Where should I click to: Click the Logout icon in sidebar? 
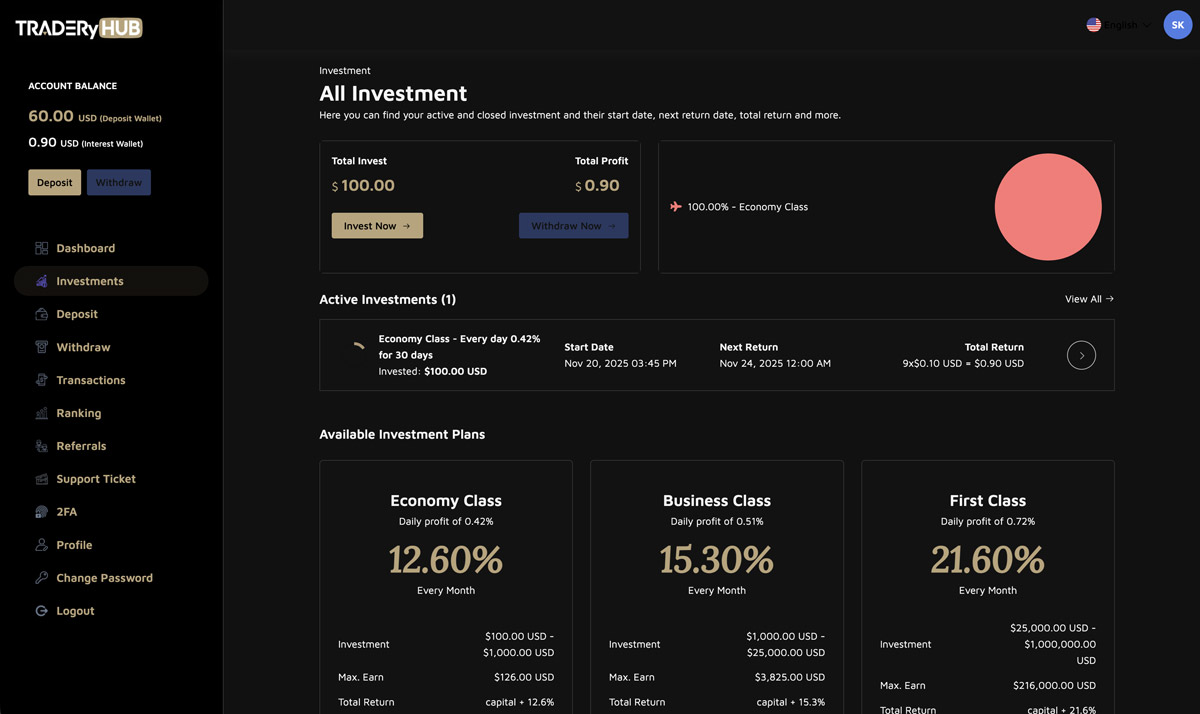[x=41, y=611]
